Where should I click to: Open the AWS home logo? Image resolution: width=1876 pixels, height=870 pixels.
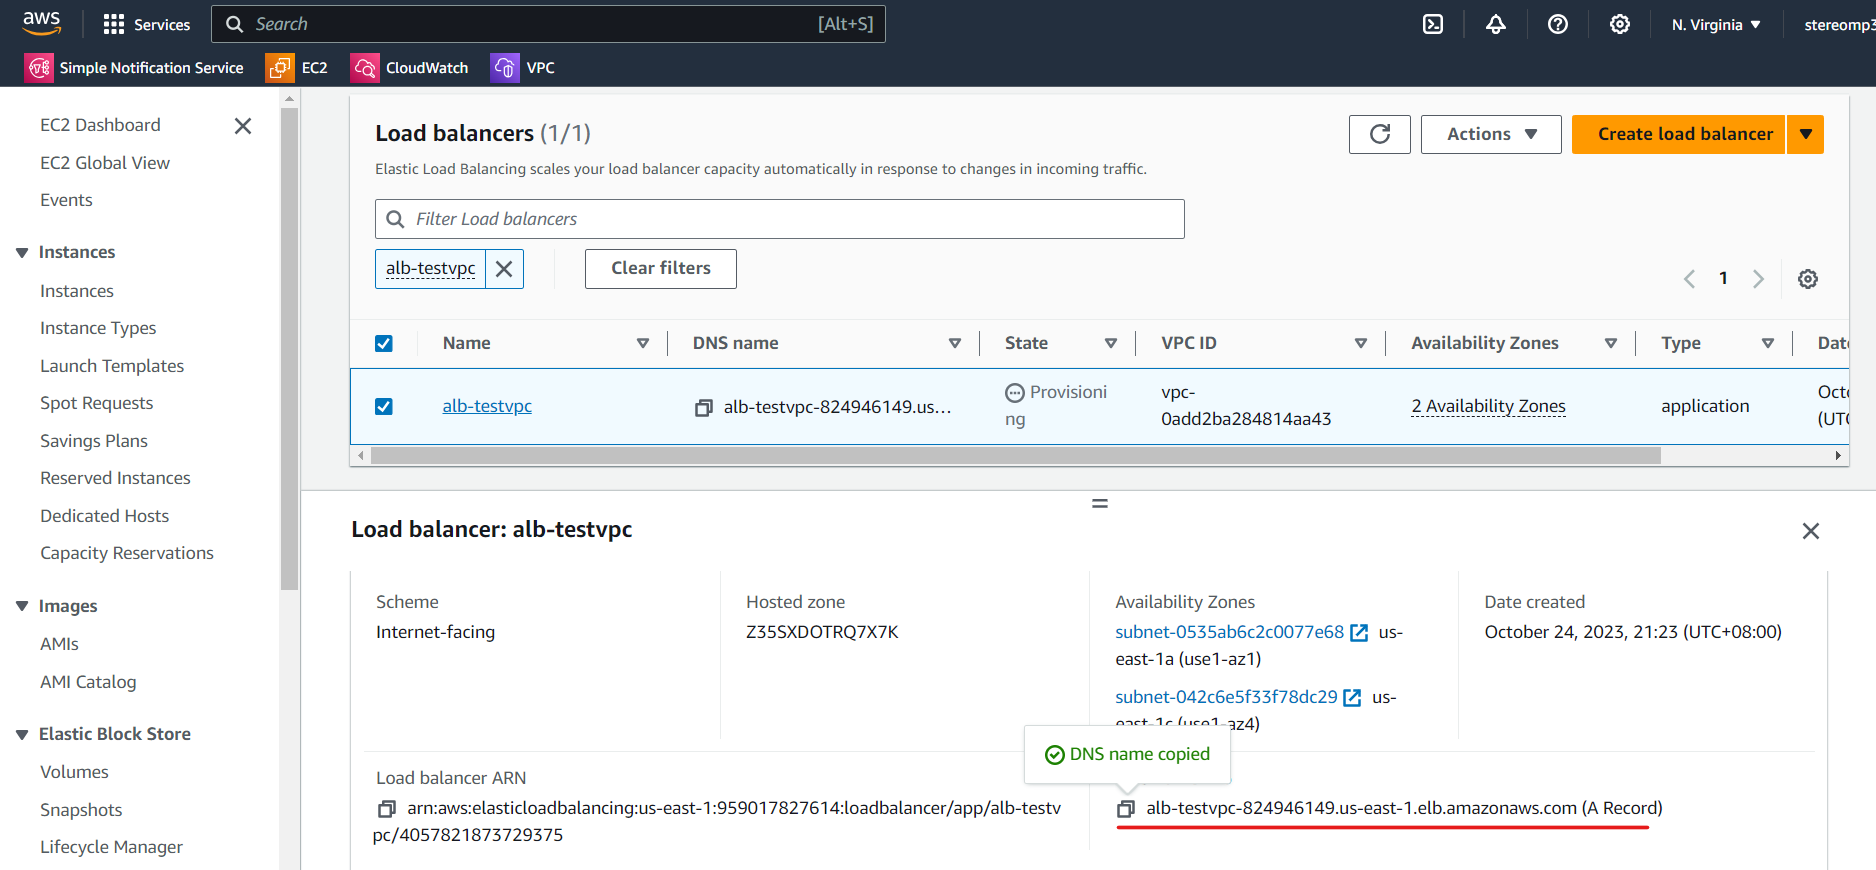(x=41, y=23)
